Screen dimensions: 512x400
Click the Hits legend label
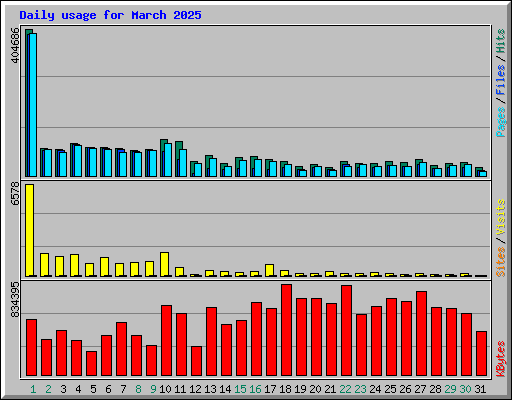pyautogui.click(x=501, y=41)
